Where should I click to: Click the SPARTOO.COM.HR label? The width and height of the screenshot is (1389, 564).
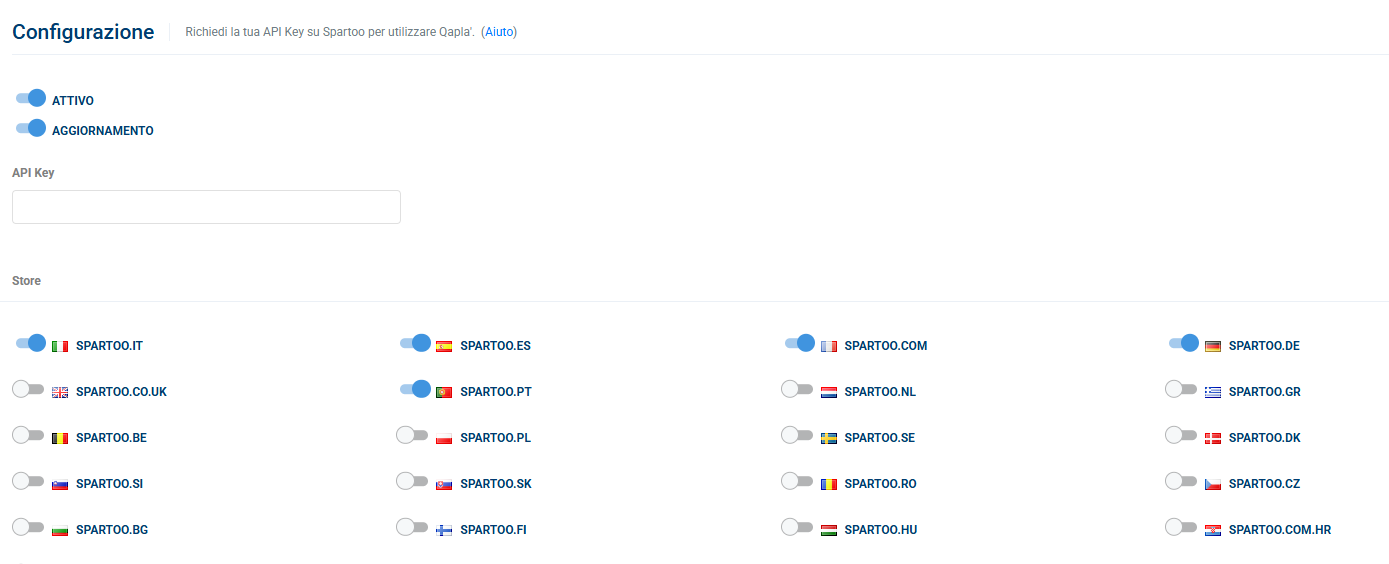pos(1280,530)
